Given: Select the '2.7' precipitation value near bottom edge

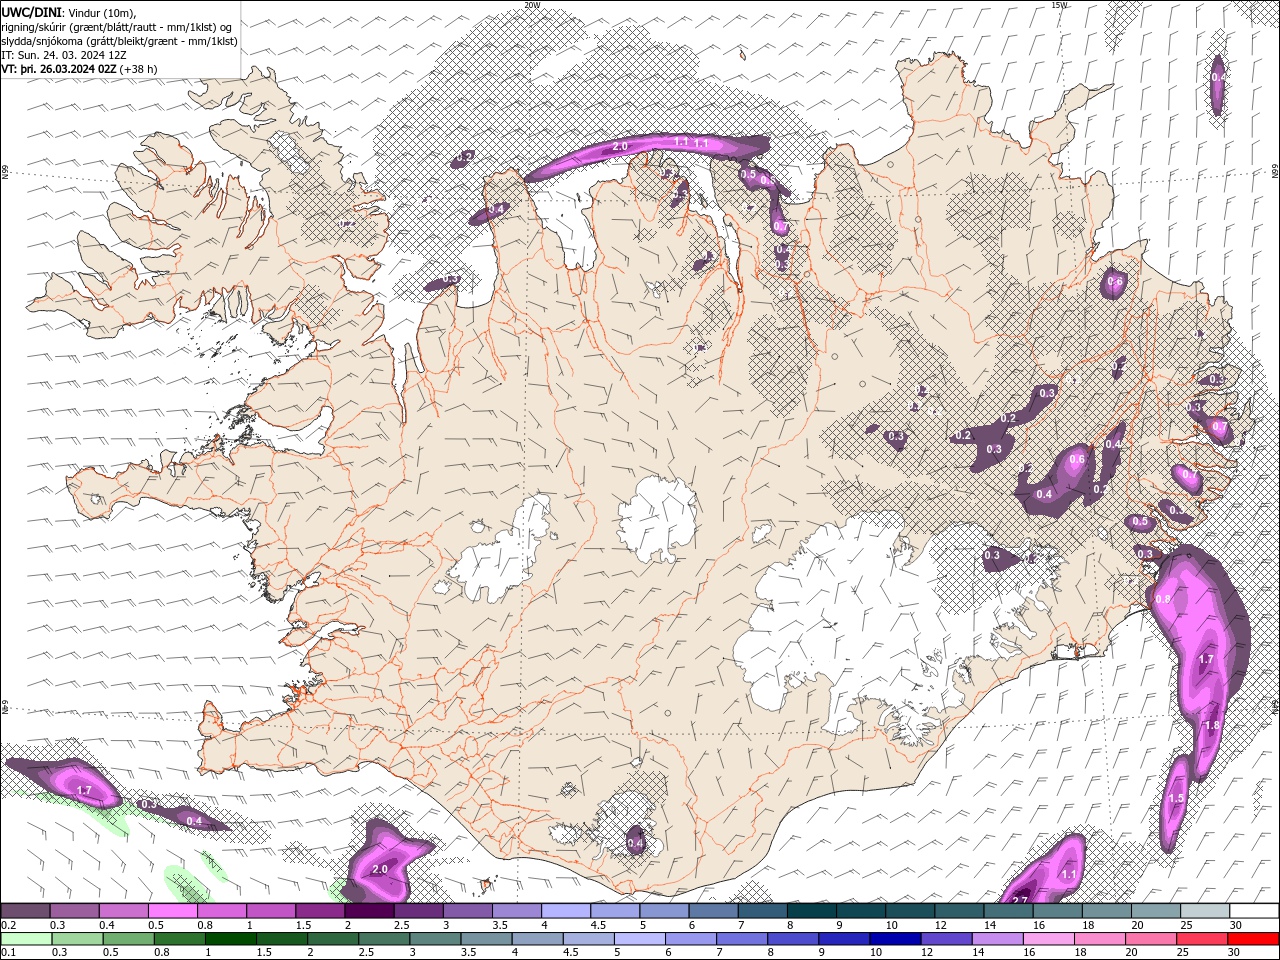Looking at the screenshot, I should tap(1020, 900).
